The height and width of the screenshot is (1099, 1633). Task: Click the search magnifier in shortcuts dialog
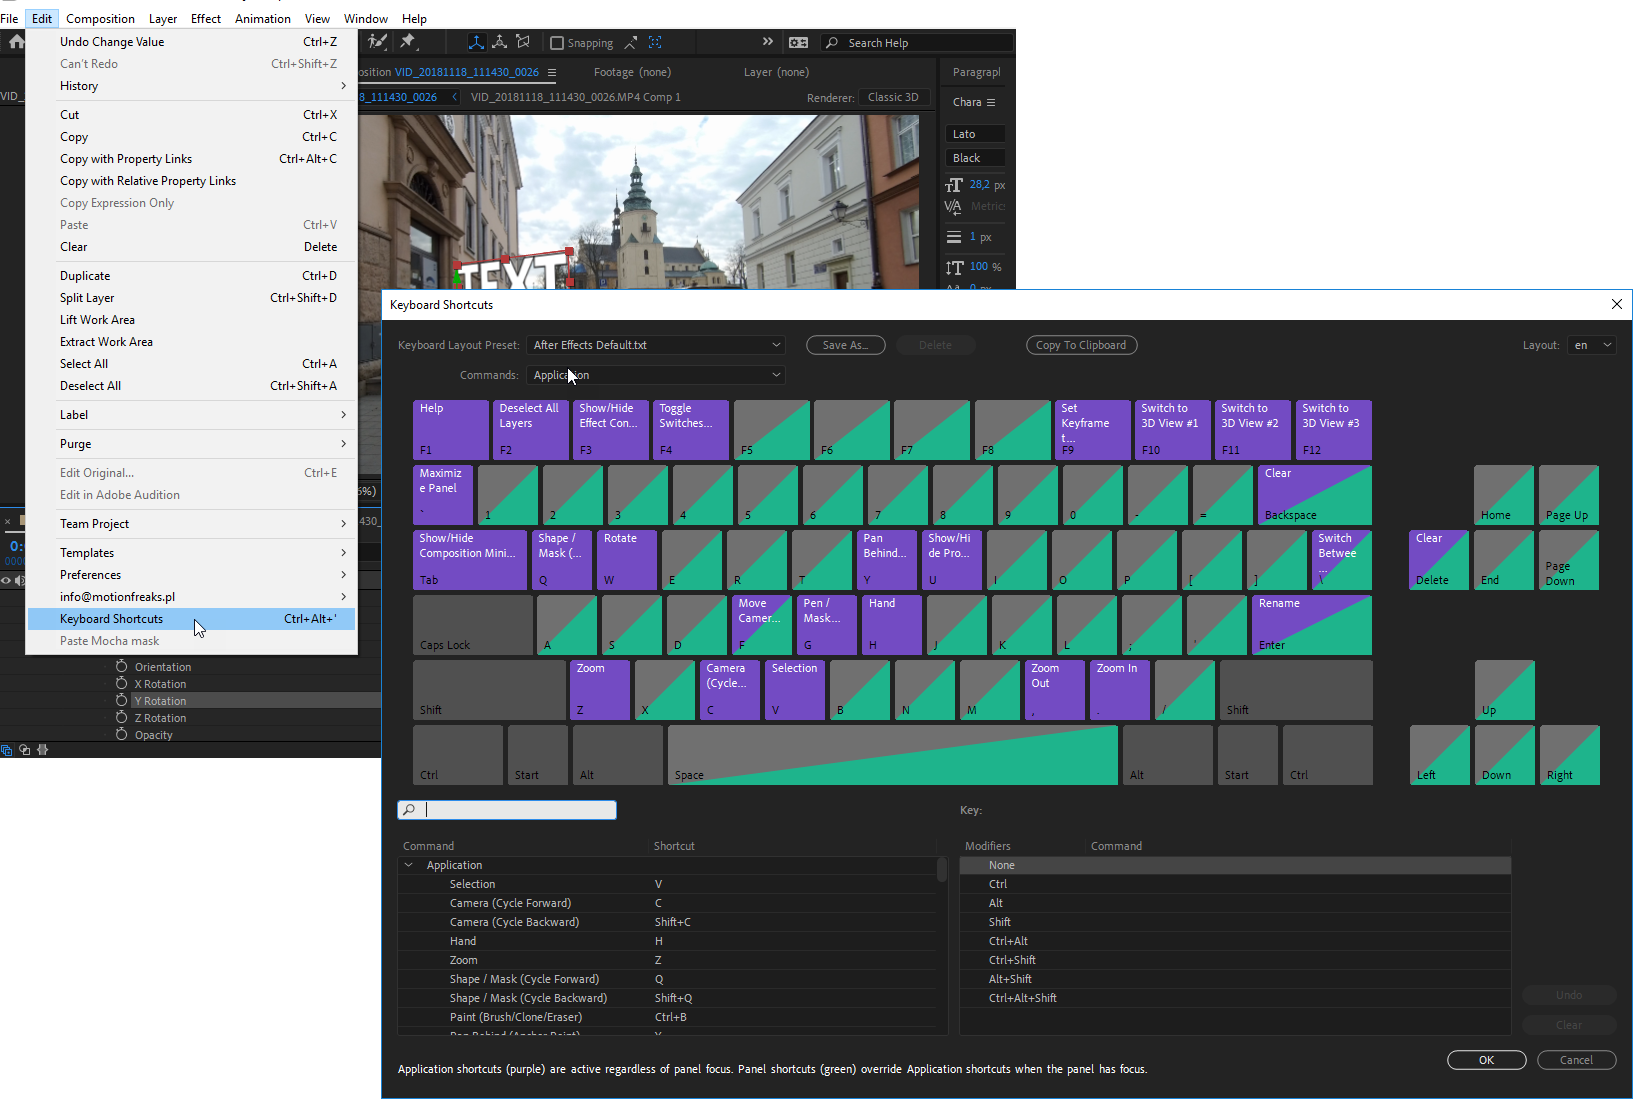point(409,810)
